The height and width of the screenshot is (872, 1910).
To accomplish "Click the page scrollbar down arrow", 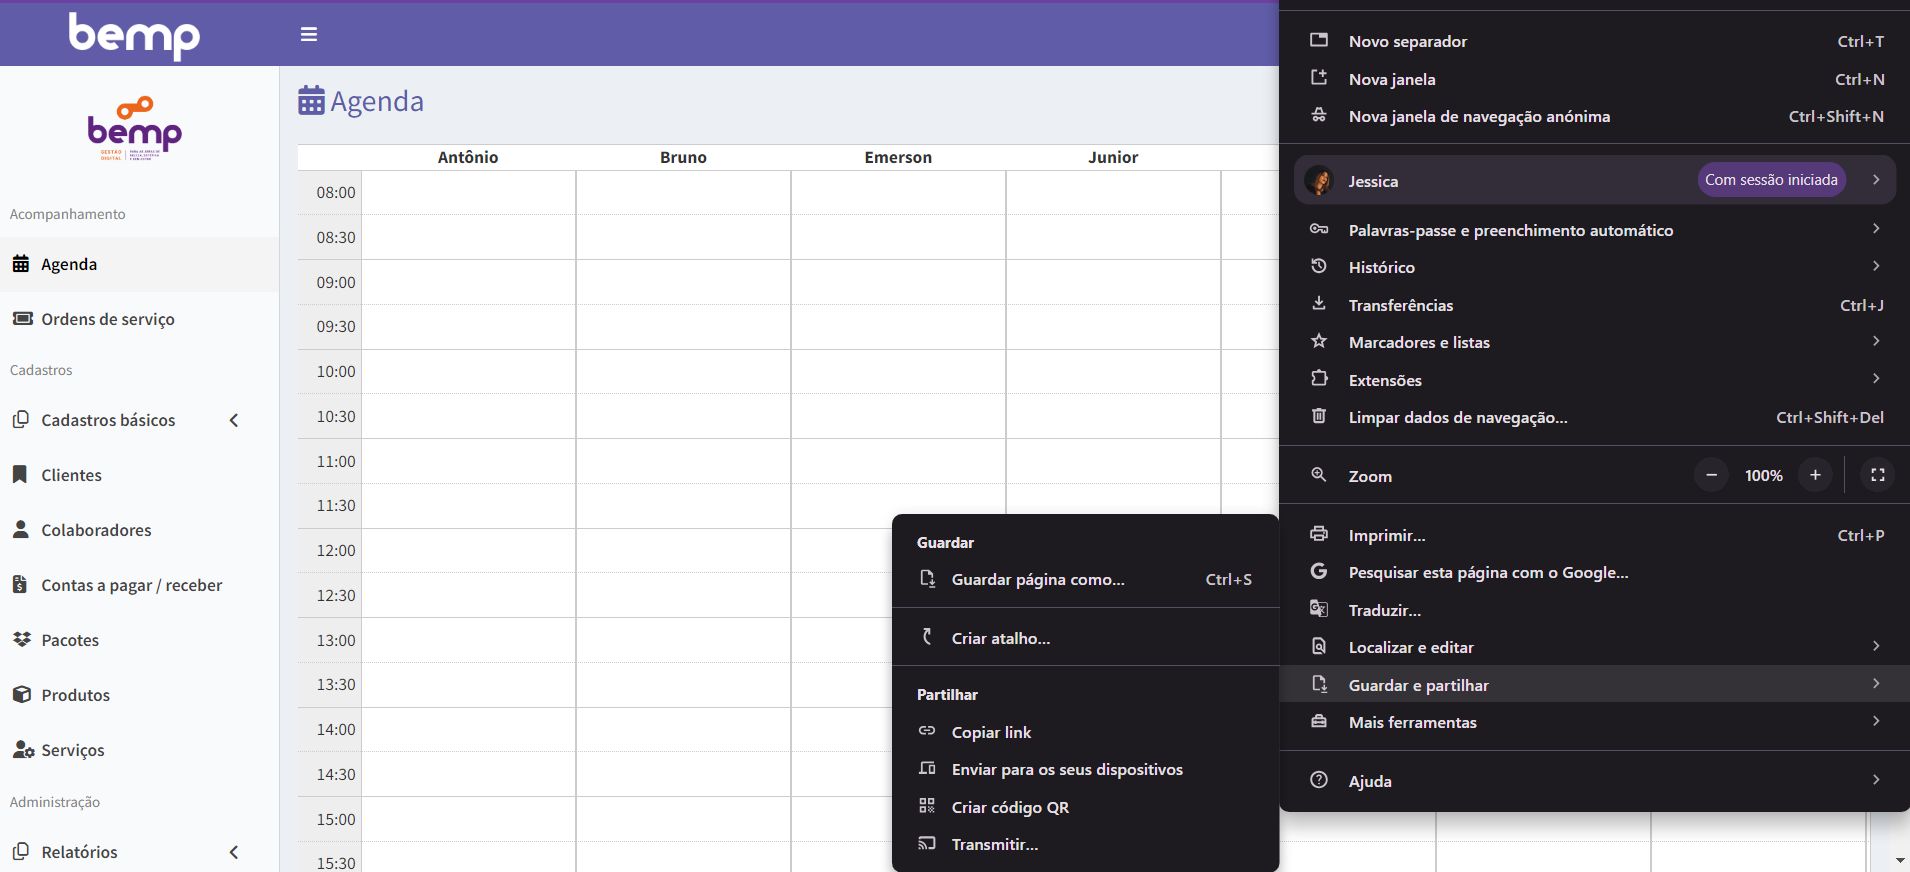I will point(1900,860).
